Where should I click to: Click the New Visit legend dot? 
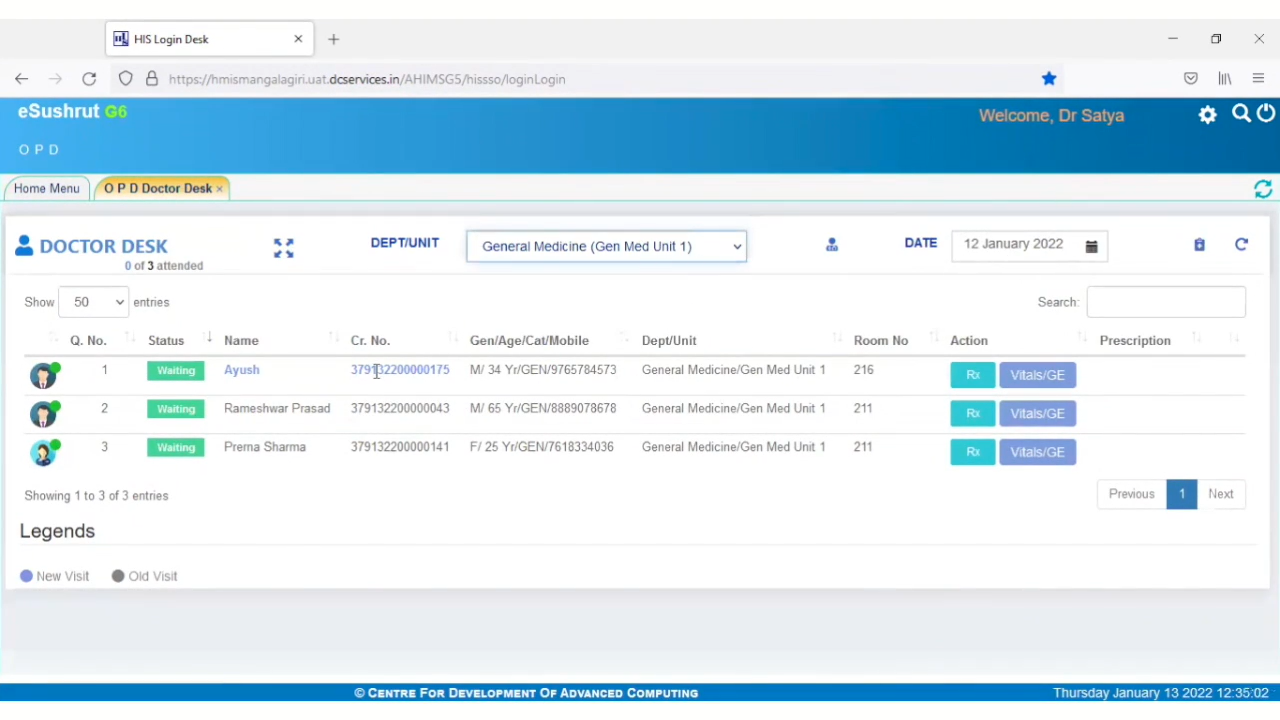coord(27,576)
